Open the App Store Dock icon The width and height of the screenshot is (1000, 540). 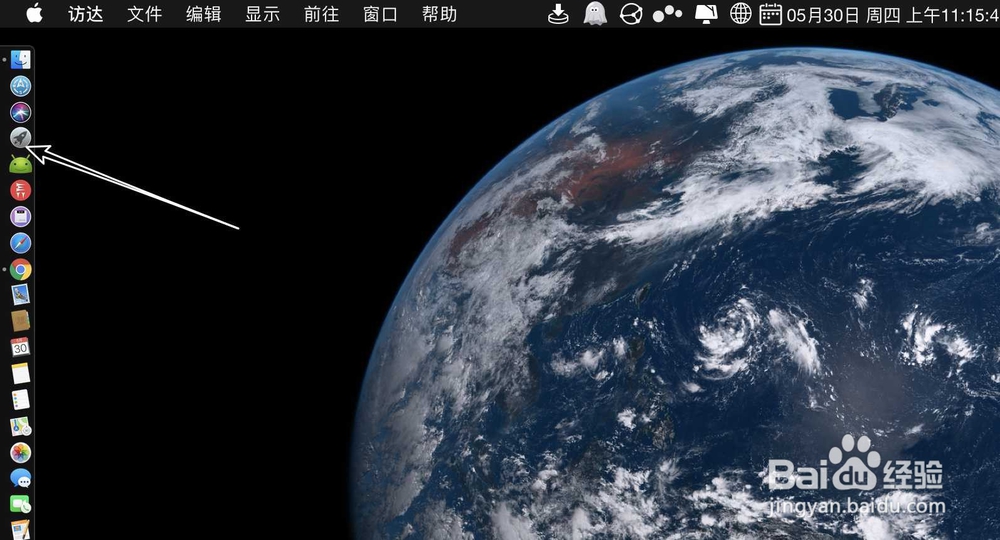[20, 86]
